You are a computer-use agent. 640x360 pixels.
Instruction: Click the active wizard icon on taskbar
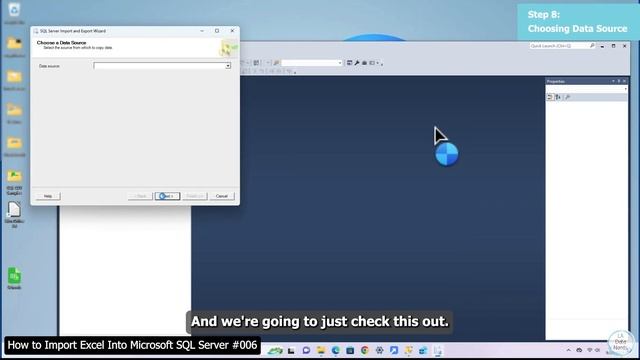click(x=438, y=350)
